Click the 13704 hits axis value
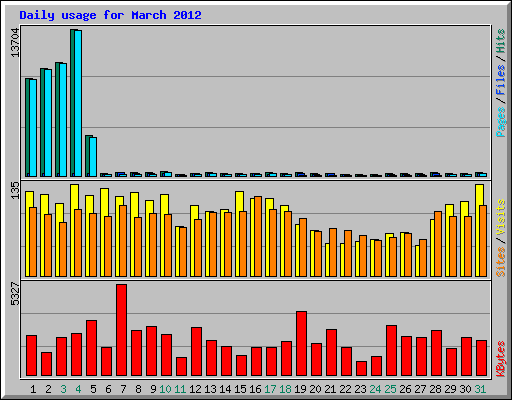The width and height of the screenshot is (512, 400). [15, 43]
